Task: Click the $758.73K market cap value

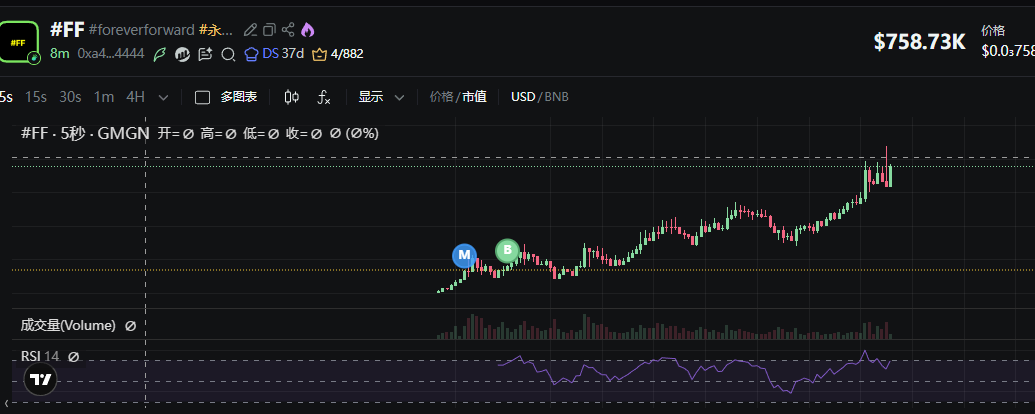Action: click(x=919, y=42)
